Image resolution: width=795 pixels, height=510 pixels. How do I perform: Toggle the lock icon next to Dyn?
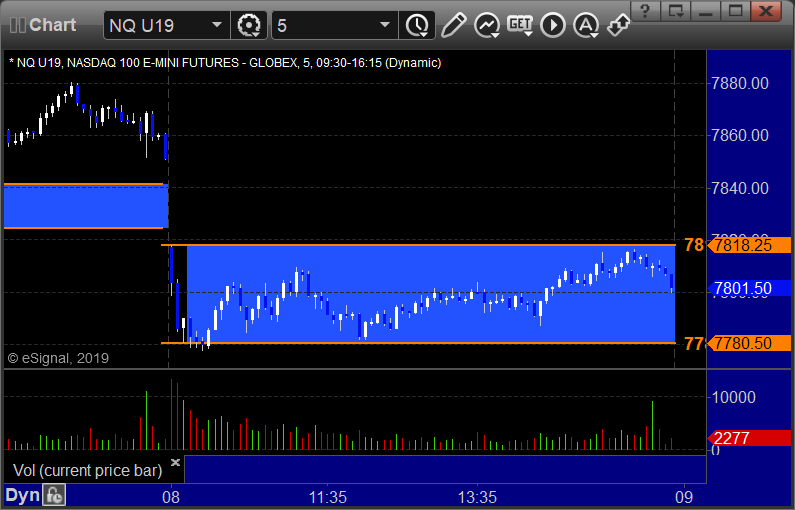click(x=54, y=495)
